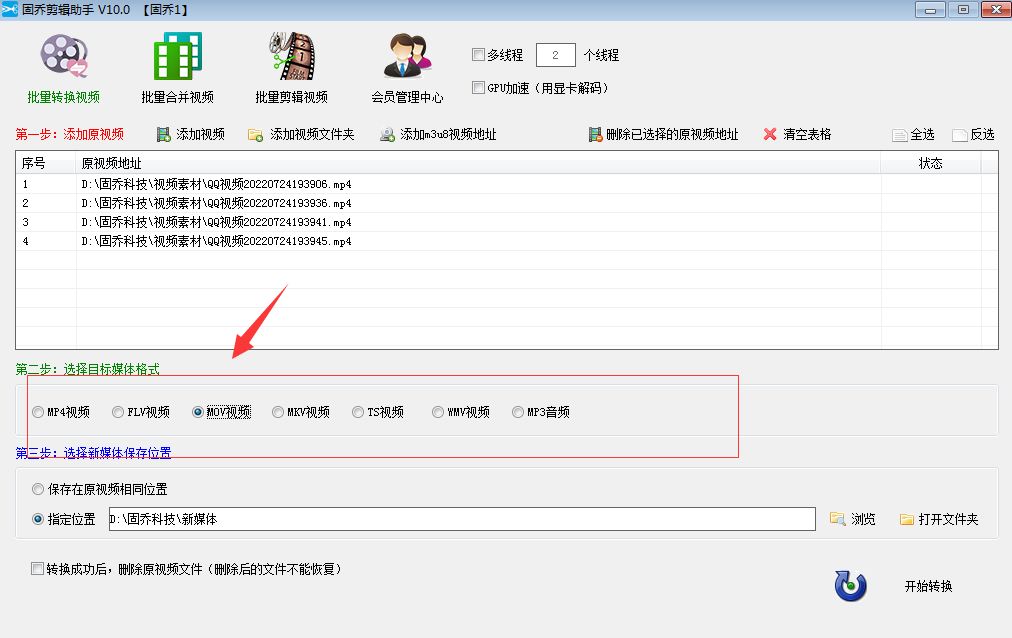Select MOV视频 format radio button
The height and width of the screenshot is (638, 1012).
198,412
